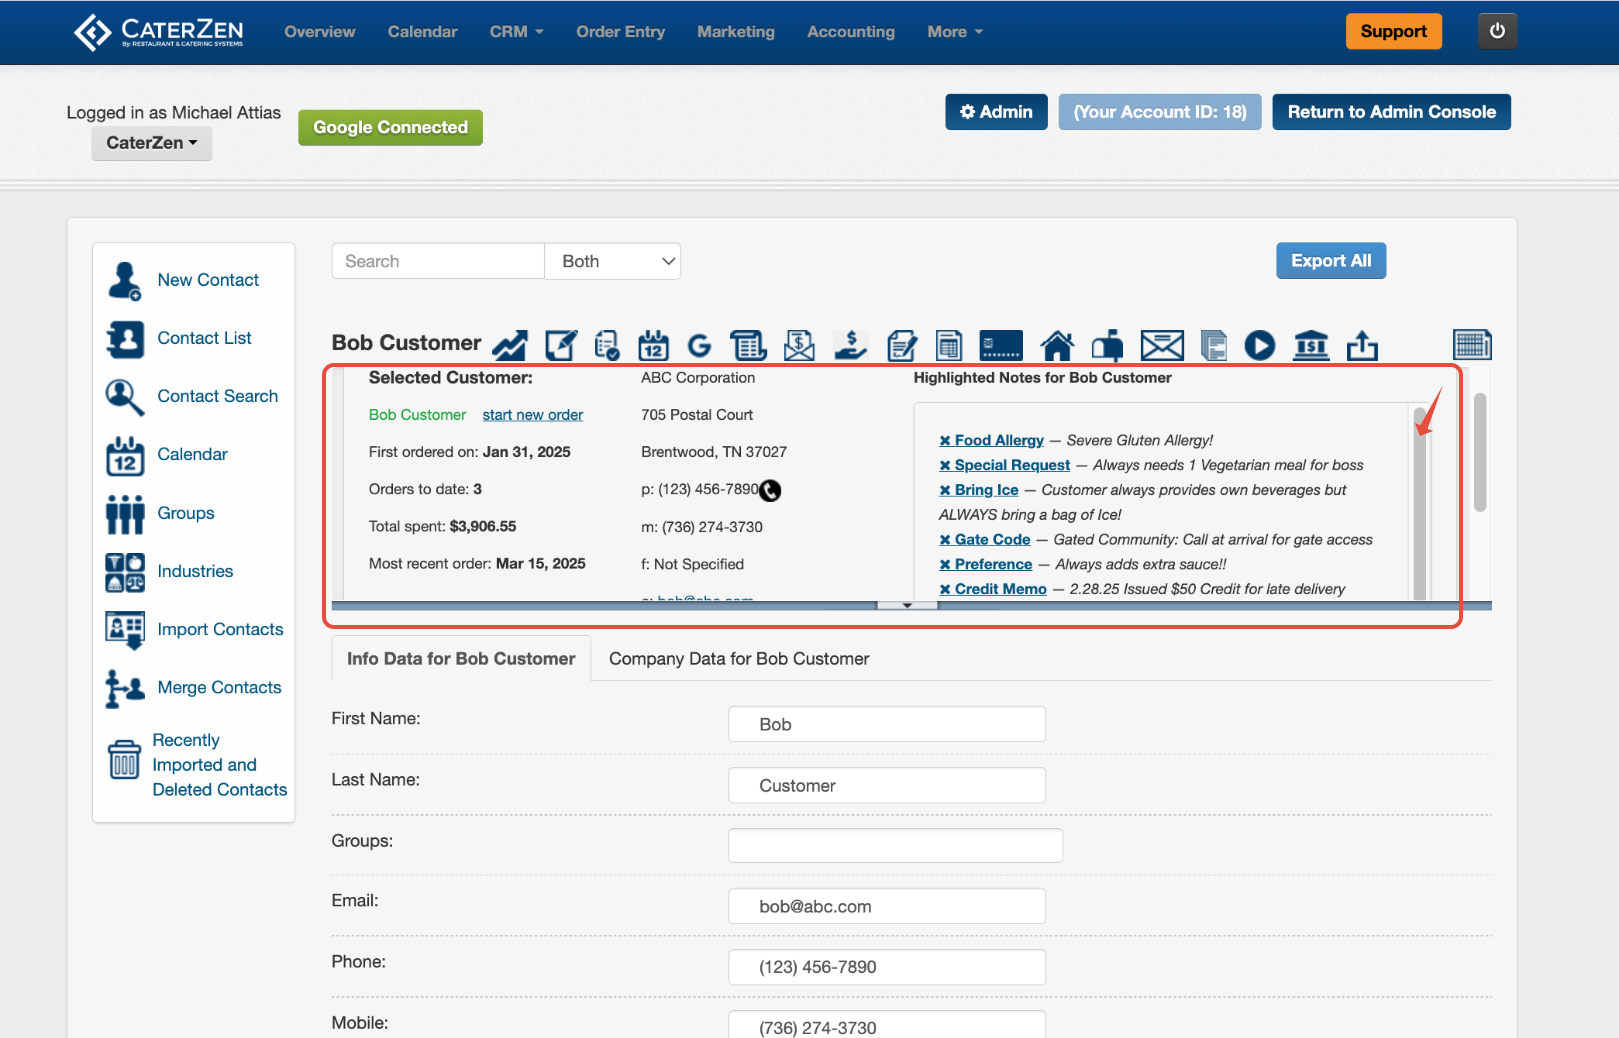Click the Google Connected button
Image resolution: width=1619 pixels, height=1038 pixels.
click(x=390, y=128)
